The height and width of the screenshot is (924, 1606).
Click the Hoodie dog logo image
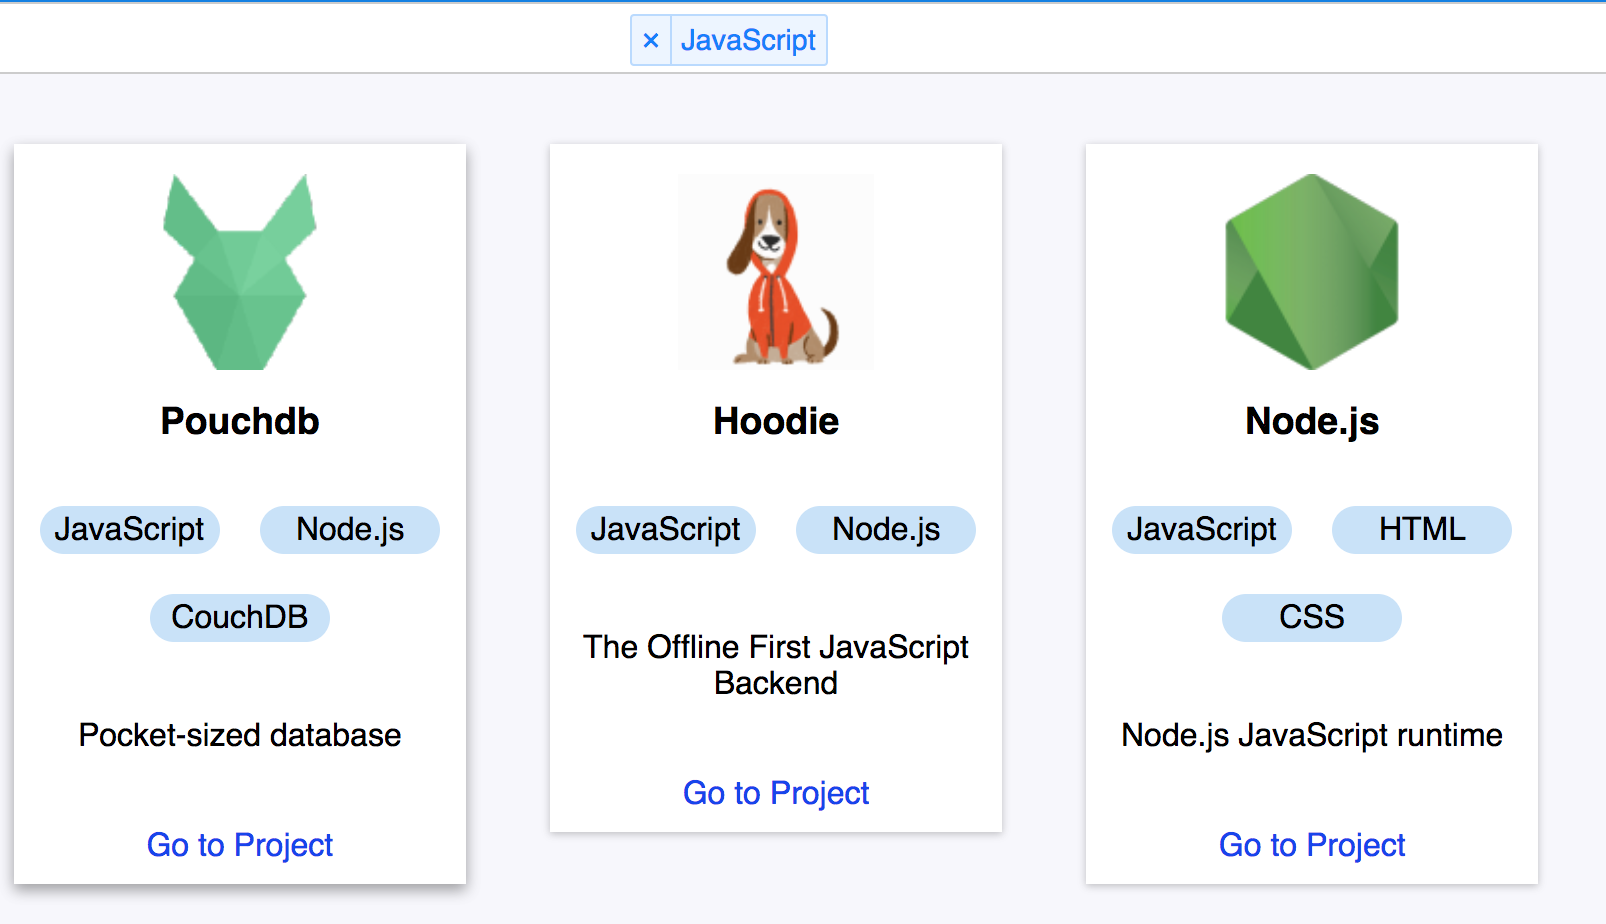(x=776, y=272)
